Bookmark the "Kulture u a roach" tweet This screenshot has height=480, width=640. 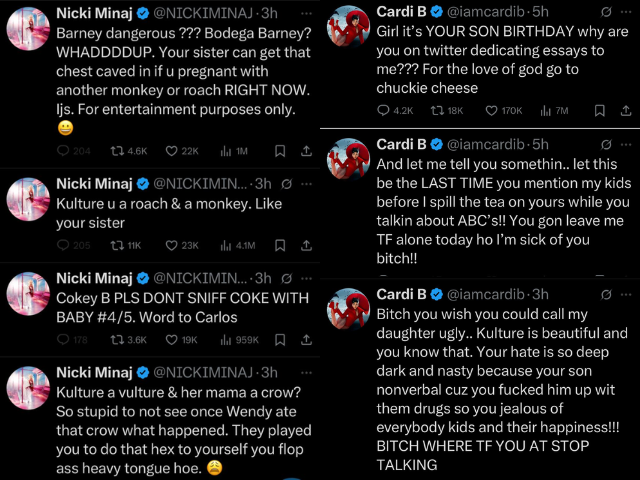pos(279,245)
